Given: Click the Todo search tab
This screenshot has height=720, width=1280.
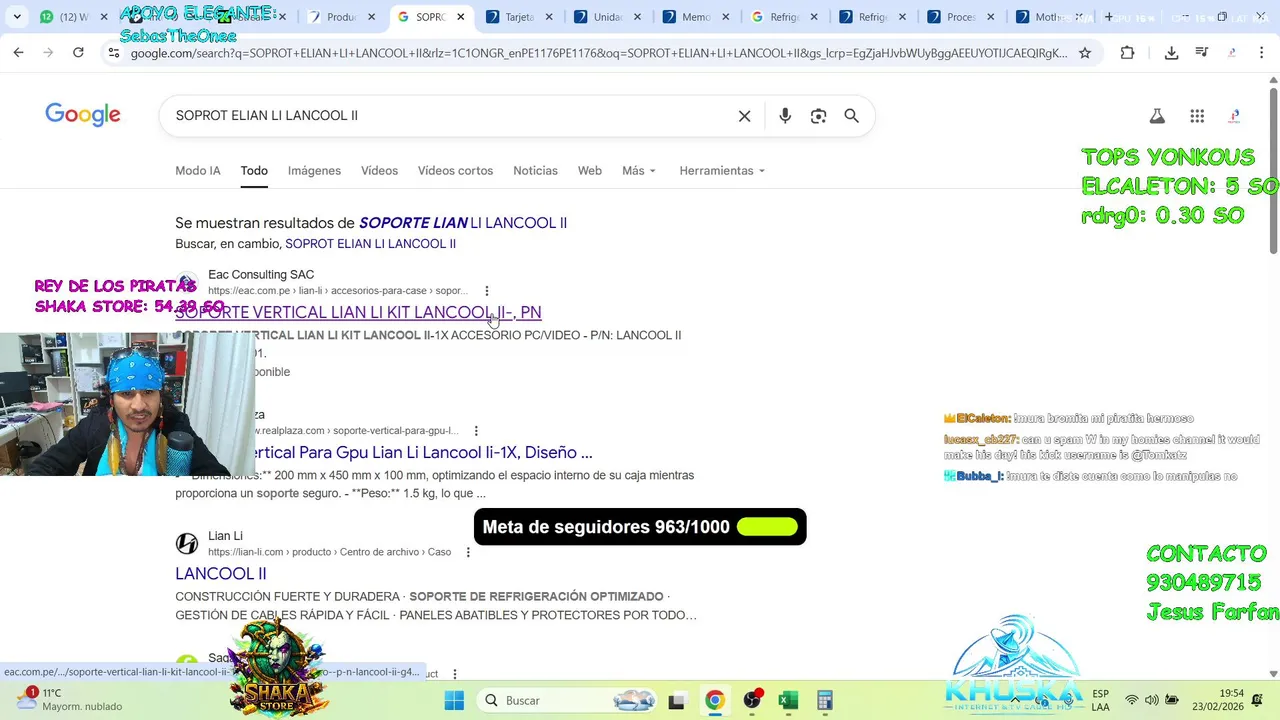Looking at the screenshot, I should [254, 171].
